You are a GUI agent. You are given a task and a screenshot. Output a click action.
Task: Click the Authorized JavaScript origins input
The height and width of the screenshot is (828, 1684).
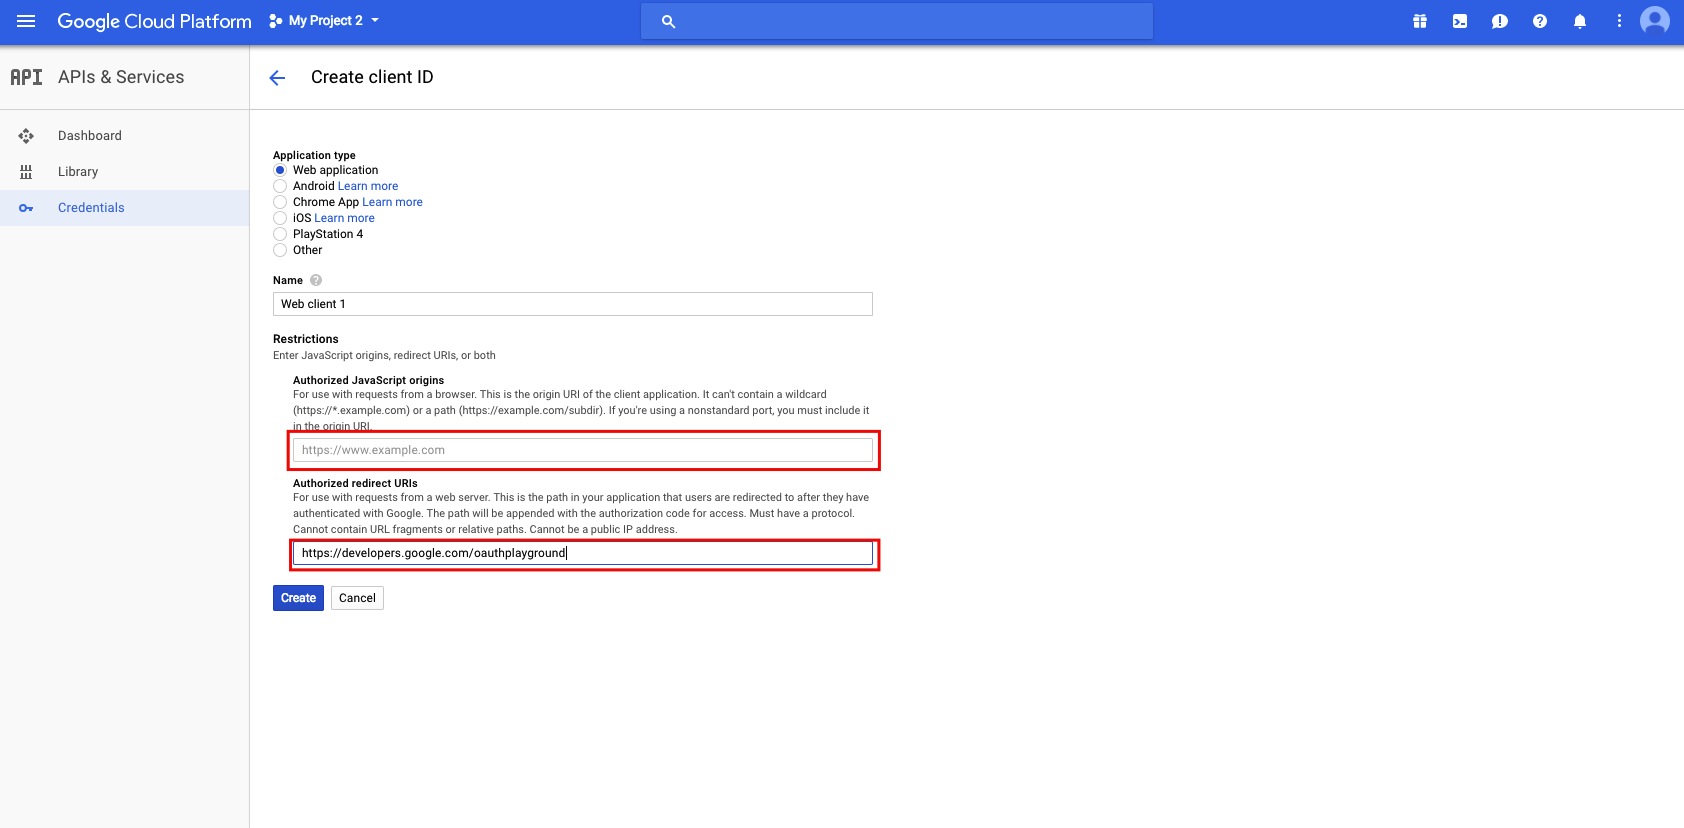point(582,450)
